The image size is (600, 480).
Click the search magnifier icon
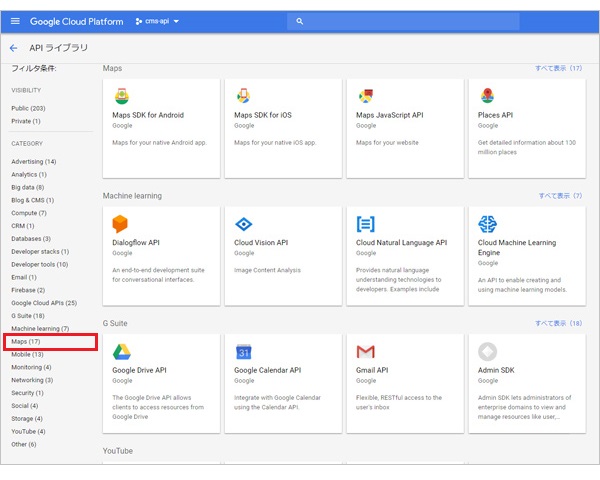[x=300, y=21]
